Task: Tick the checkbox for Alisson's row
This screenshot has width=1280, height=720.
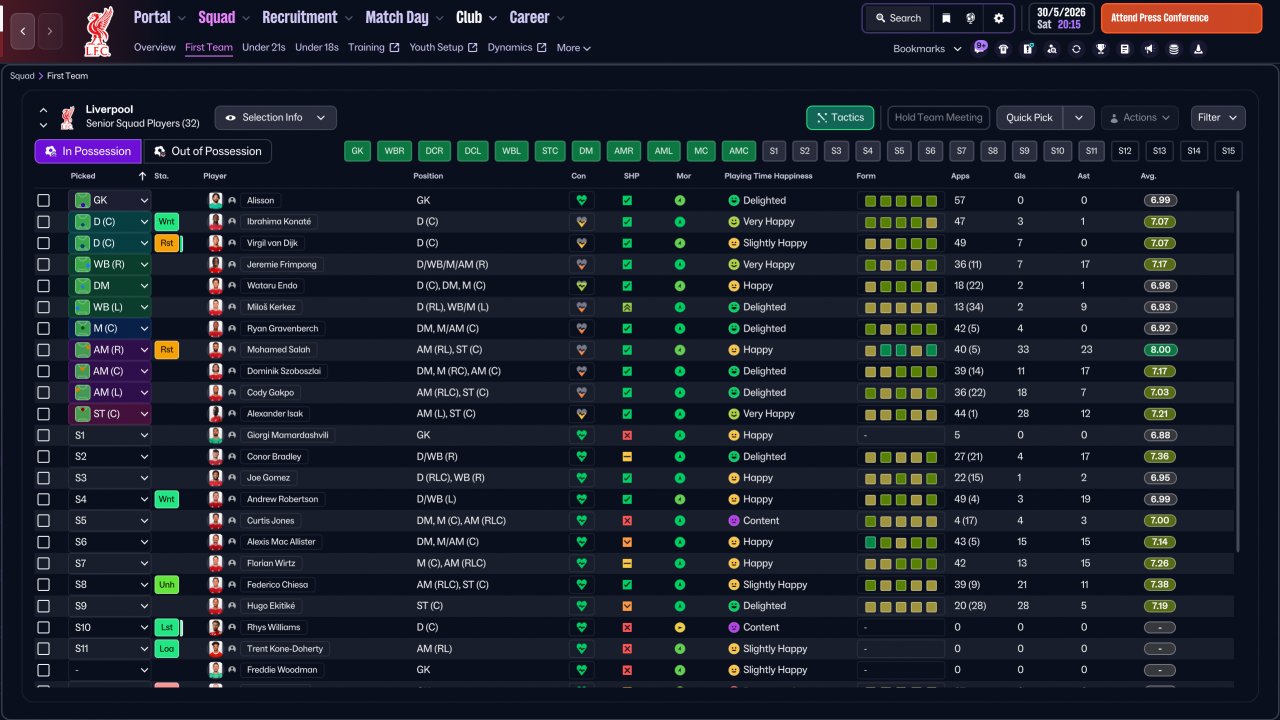Action: point(43,200)
